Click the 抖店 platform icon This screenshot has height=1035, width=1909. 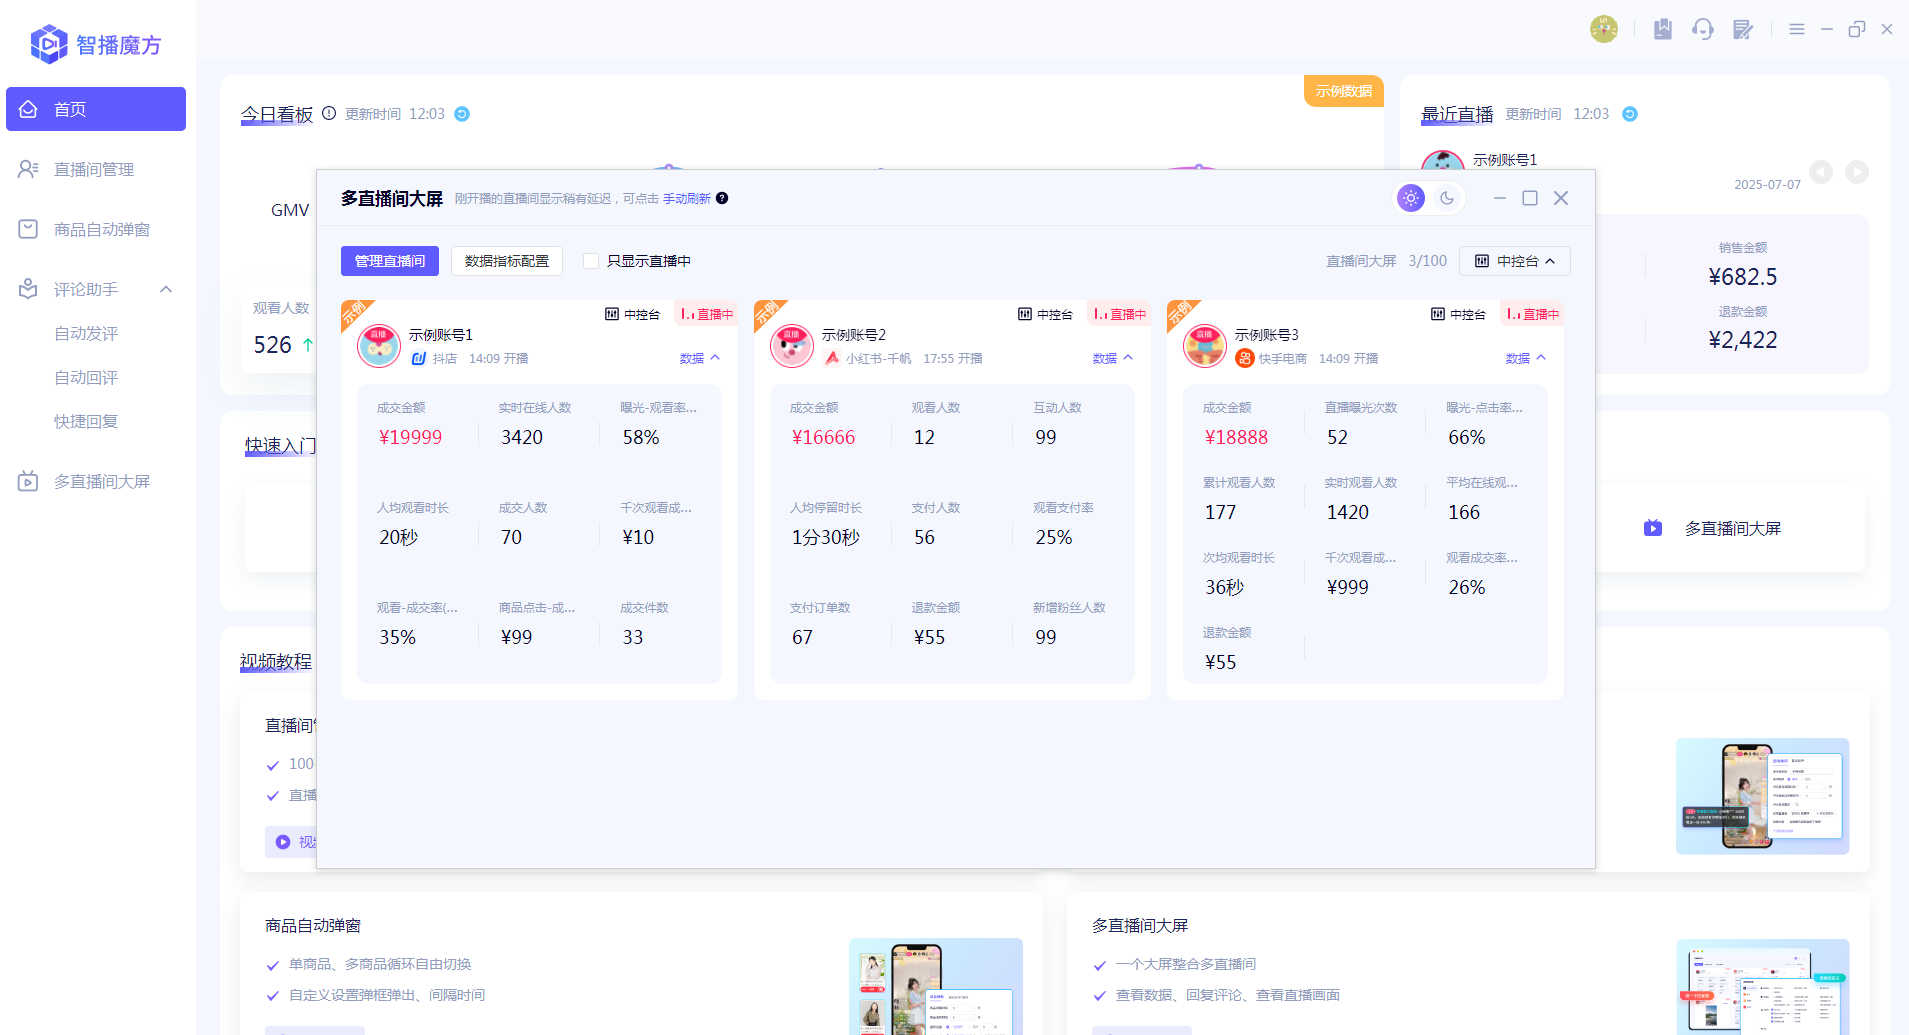[x=419, y=358]
